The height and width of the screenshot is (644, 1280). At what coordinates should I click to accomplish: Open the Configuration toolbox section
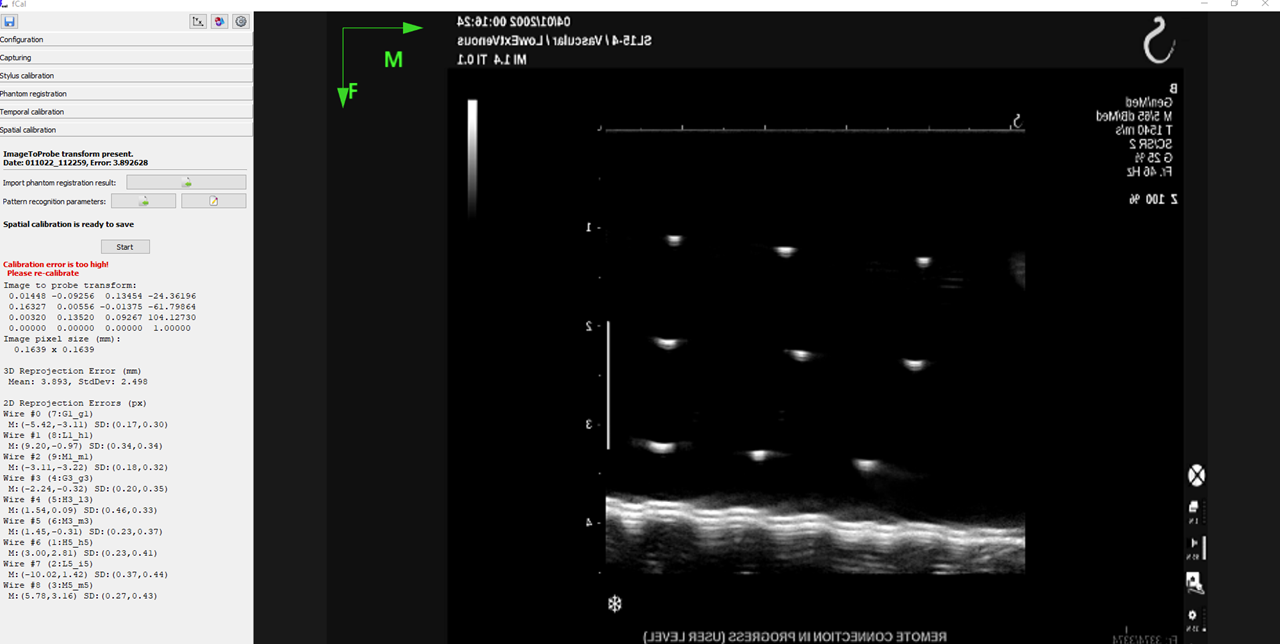point(126,39)
